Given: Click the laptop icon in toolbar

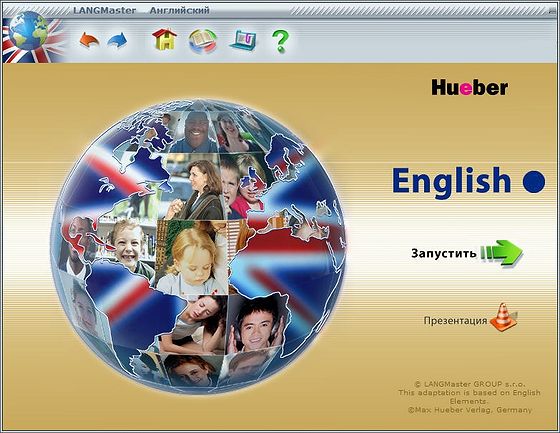Looking at the screenshot, I should 243,40.
